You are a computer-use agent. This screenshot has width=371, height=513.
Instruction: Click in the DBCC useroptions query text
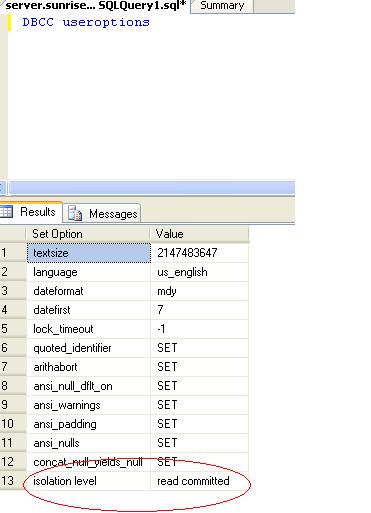pos(86,22)
